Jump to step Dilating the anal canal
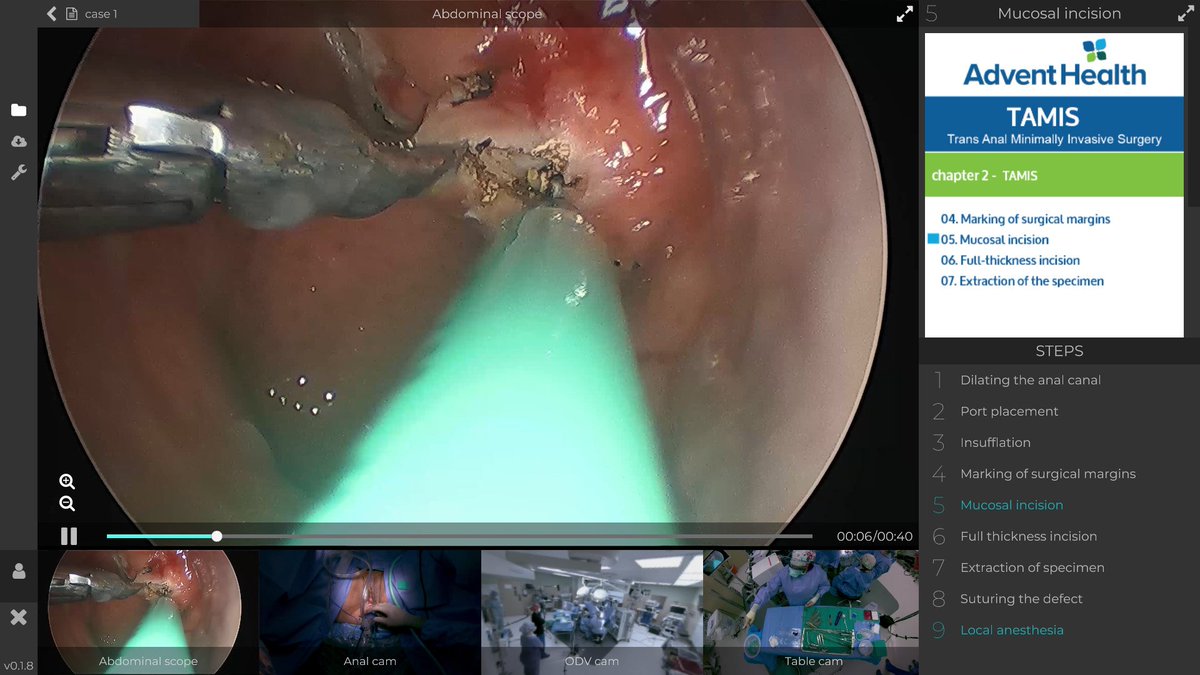Image resolution: width=1200 pixels, height=675 pixels. pyautogui.click(x=1030, y=380)
